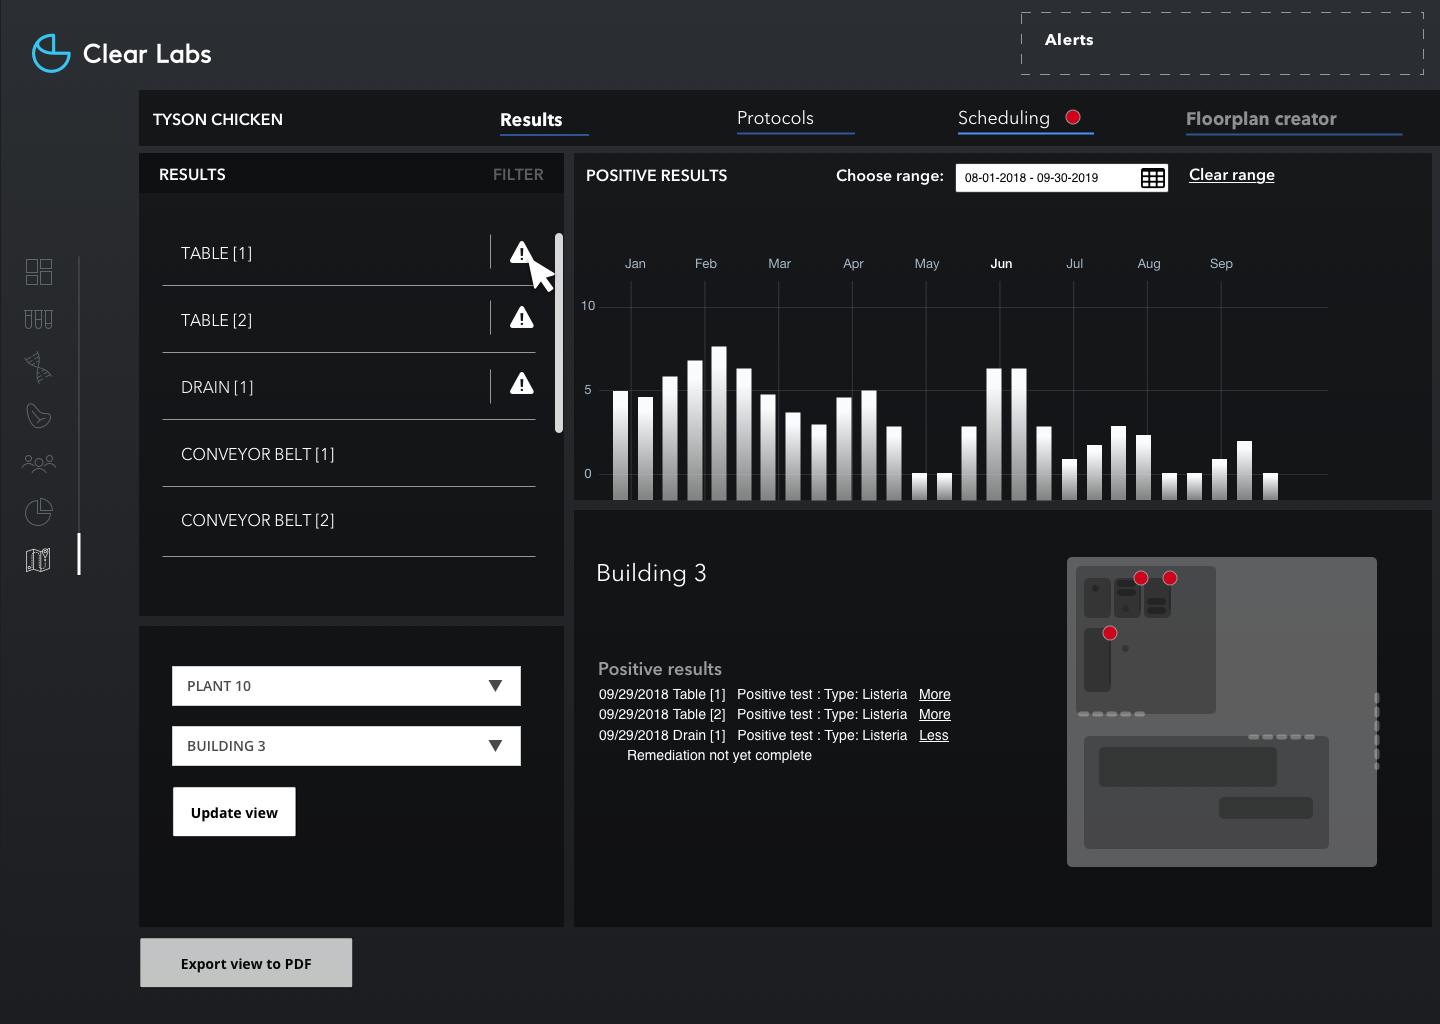
Task: Open the Alerts panel
Action: (1222, 43)
